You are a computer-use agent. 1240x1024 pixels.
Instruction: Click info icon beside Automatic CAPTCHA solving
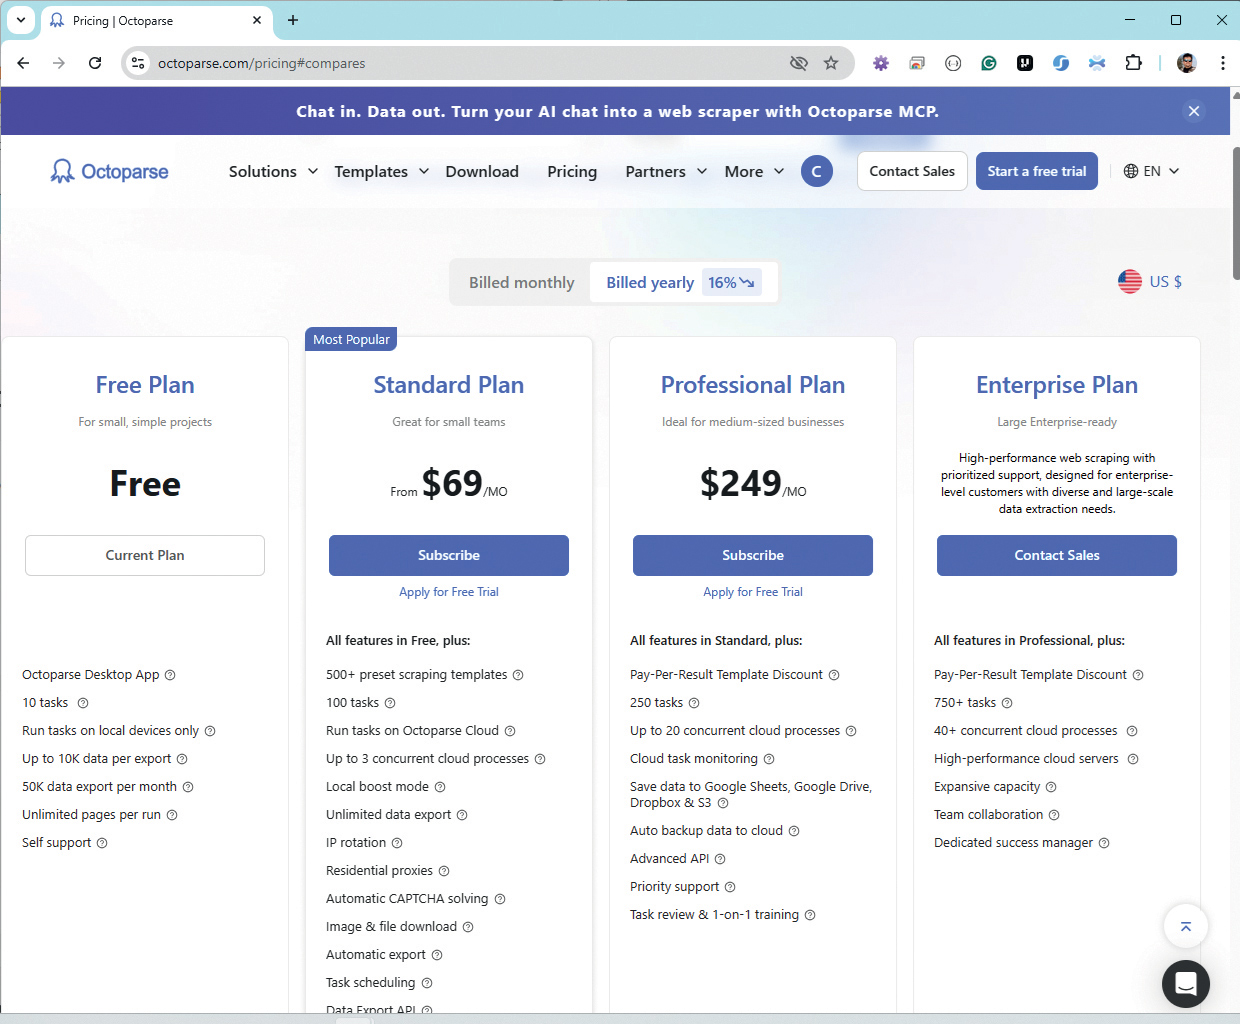tap(500, 899)
